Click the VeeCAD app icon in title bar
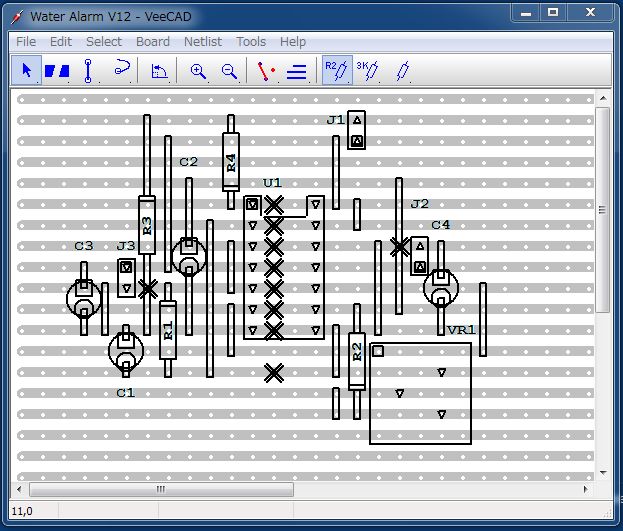The width and height of the screenshot is (623, 531). tap(16, 16)
